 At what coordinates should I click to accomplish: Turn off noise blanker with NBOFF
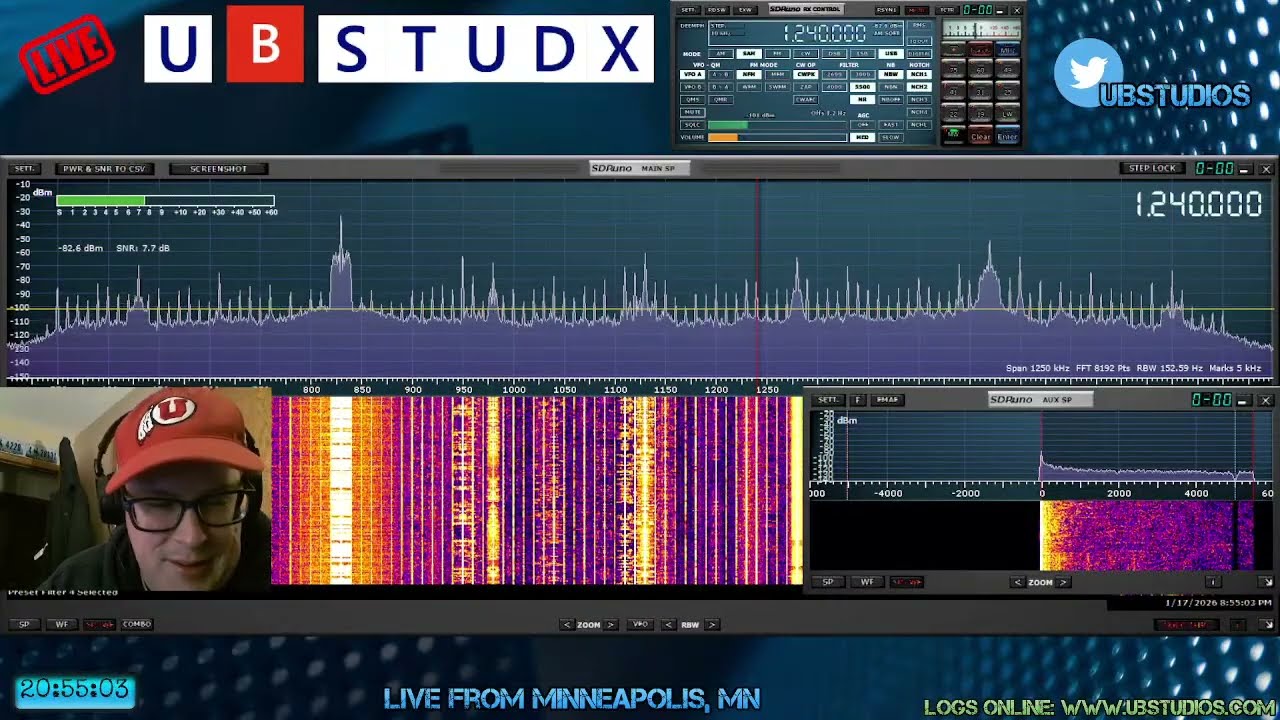891,100
